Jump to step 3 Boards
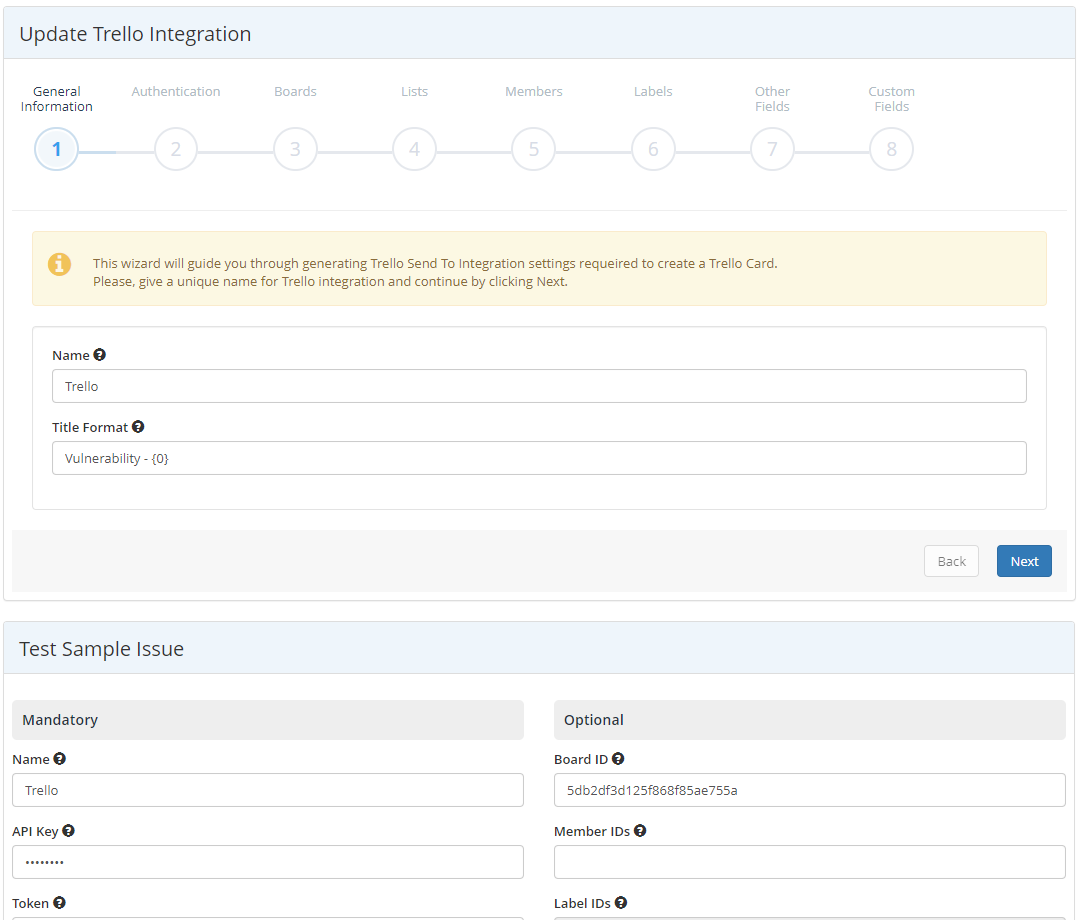 295,150
